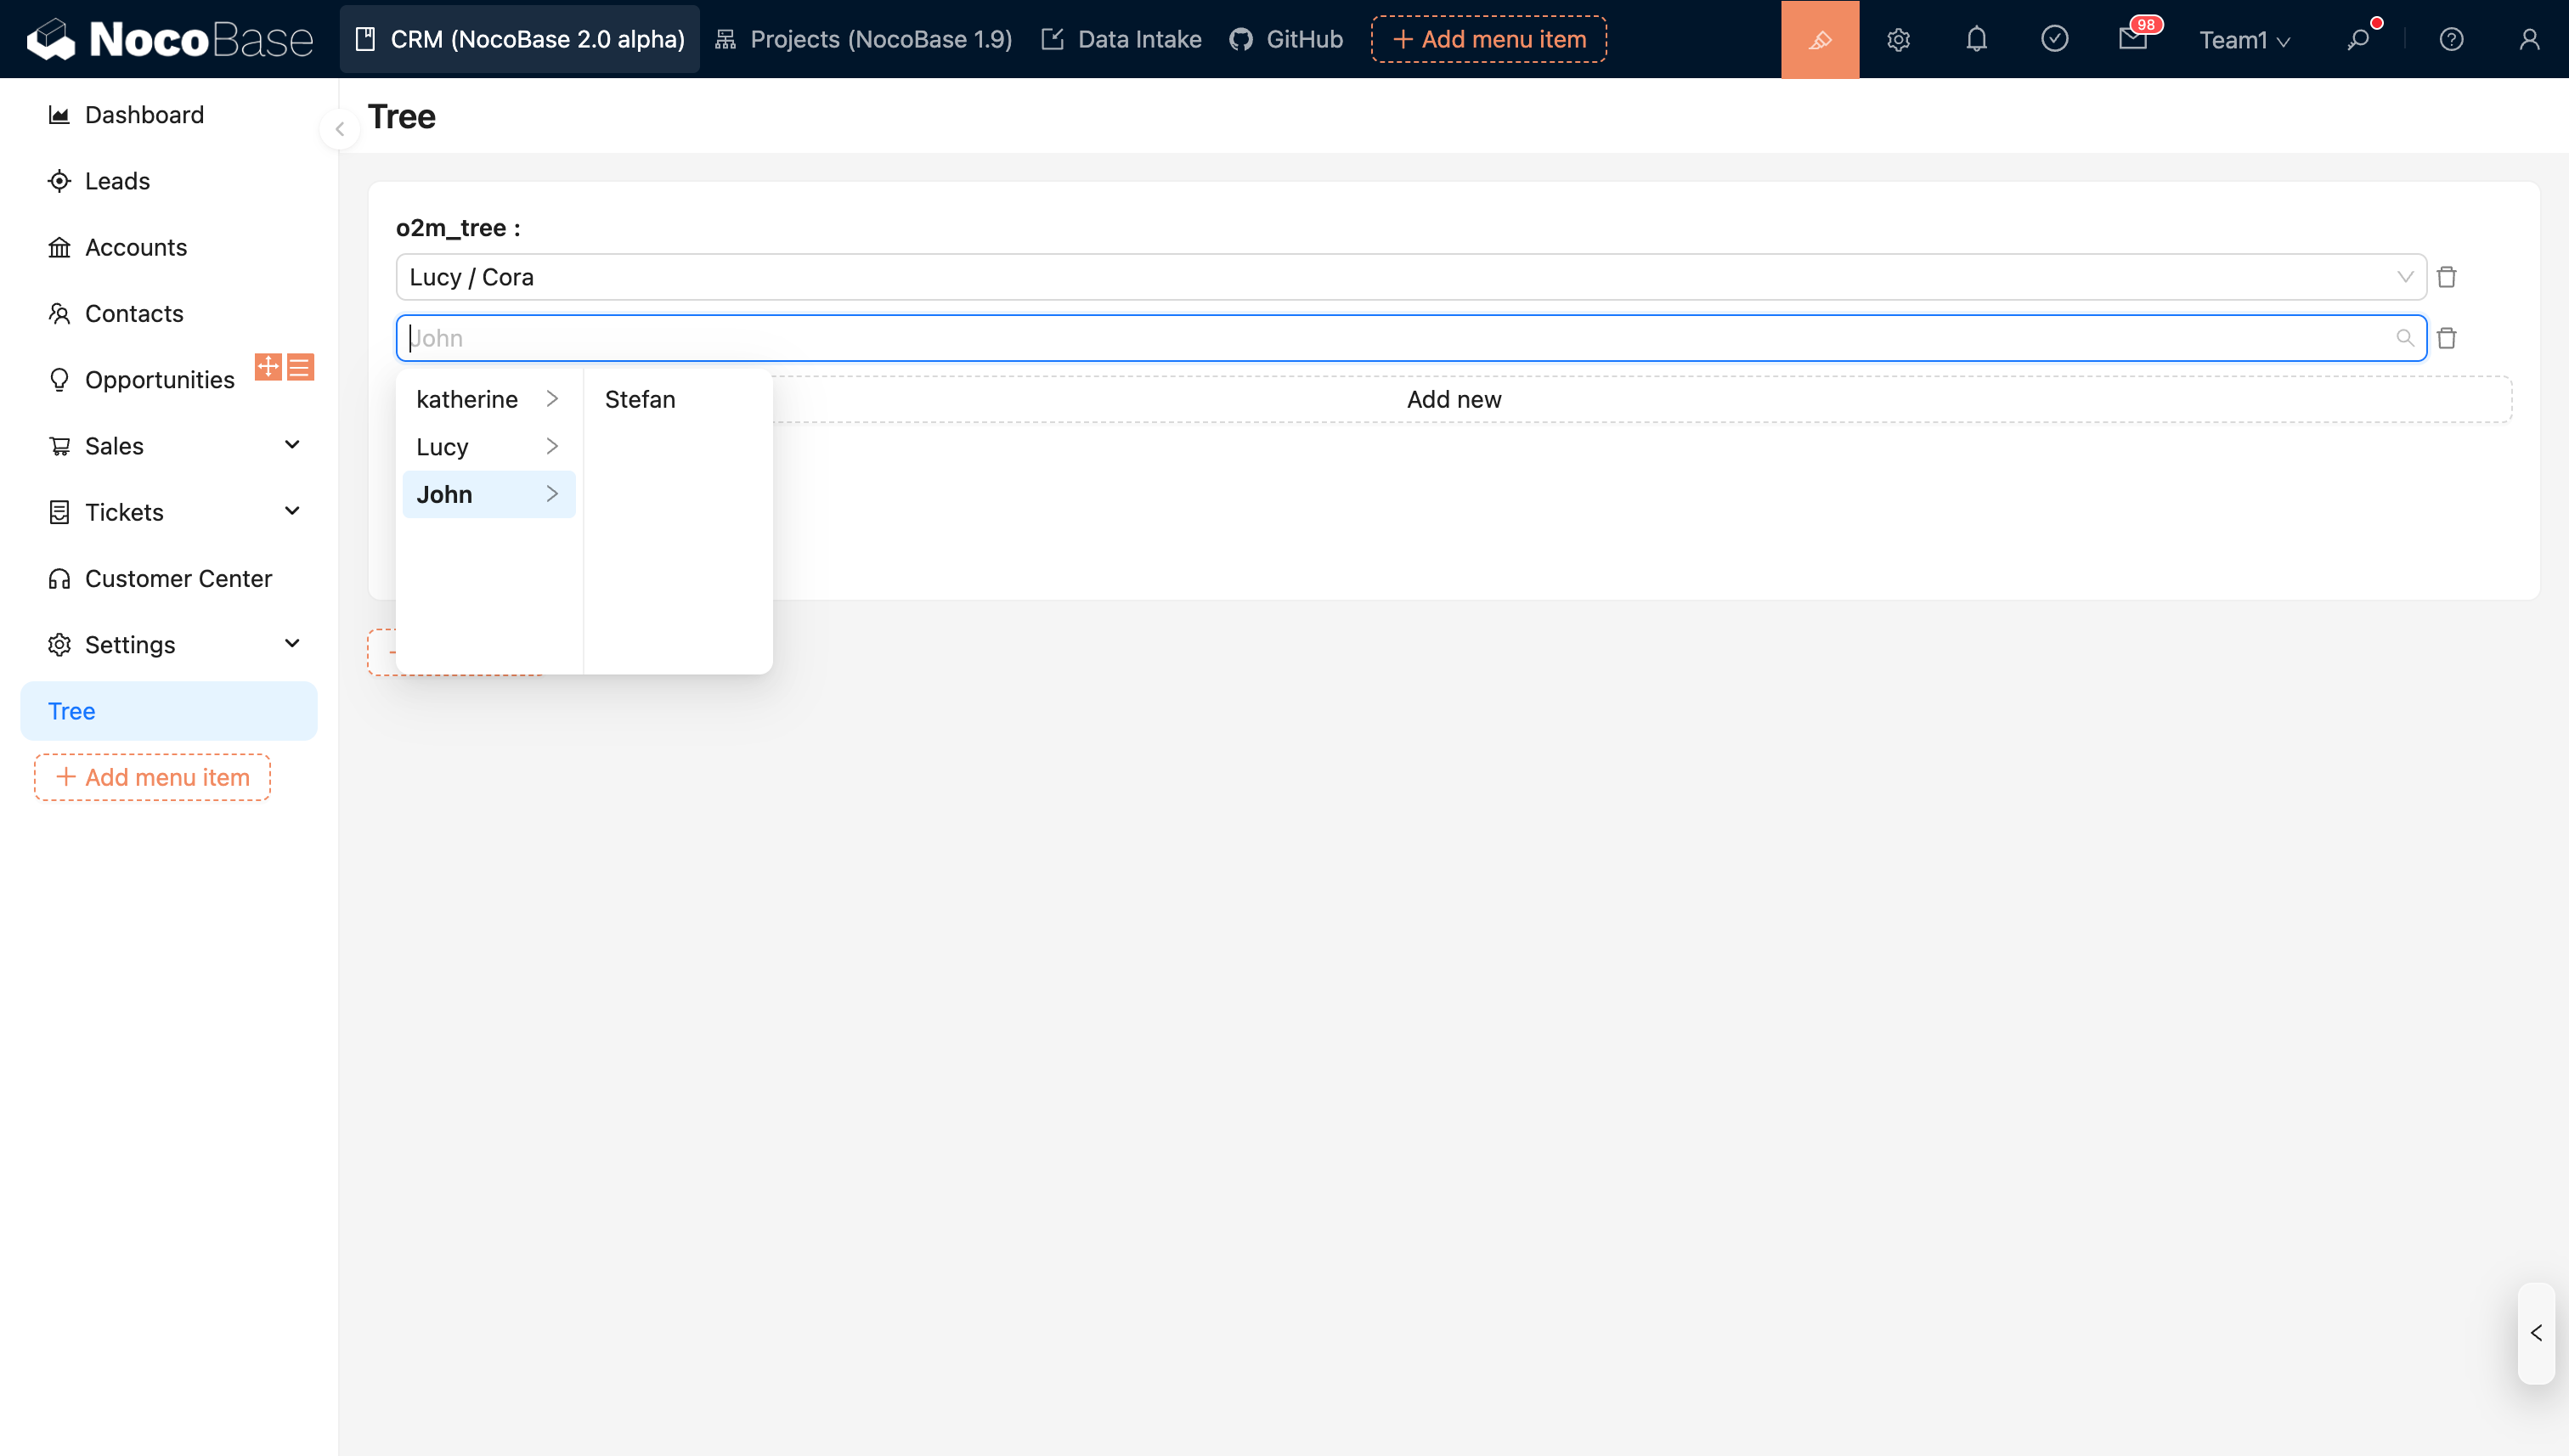Open the user profile icon

pyautogui.click(x=2528, y=39)
